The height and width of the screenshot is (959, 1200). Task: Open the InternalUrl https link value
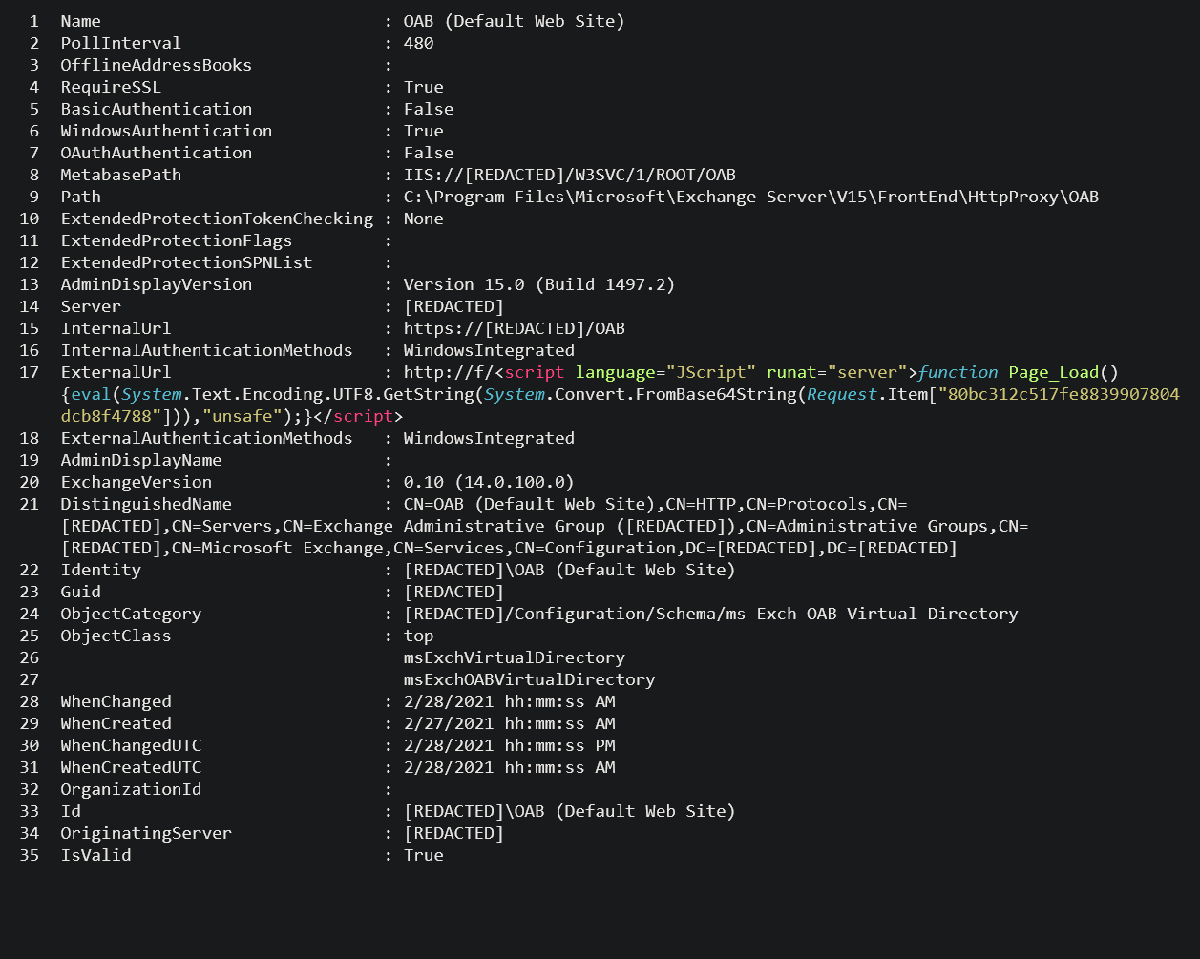point(514,329)
